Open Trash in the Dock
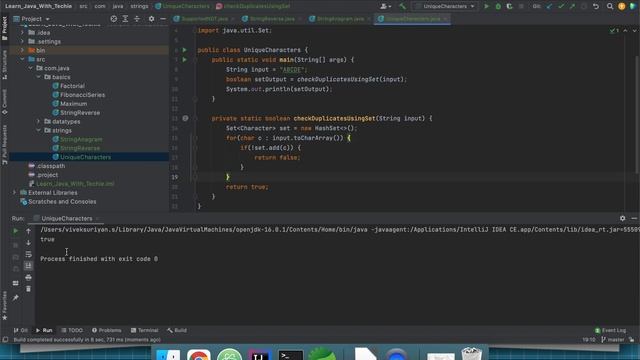The height and width of the screenshot is (360, 640). tap(471, 353)
